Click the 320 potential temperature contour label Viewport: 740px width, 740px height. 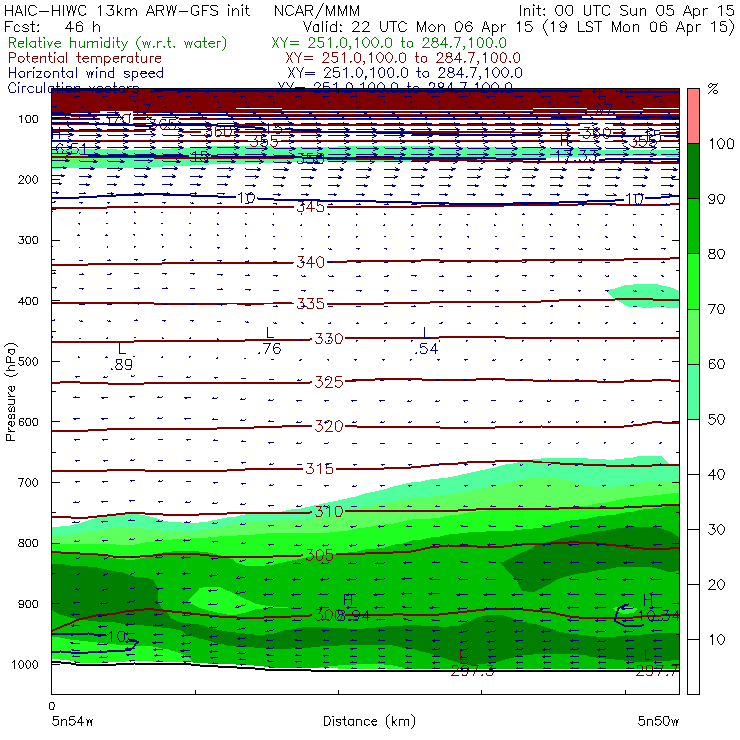329,426
